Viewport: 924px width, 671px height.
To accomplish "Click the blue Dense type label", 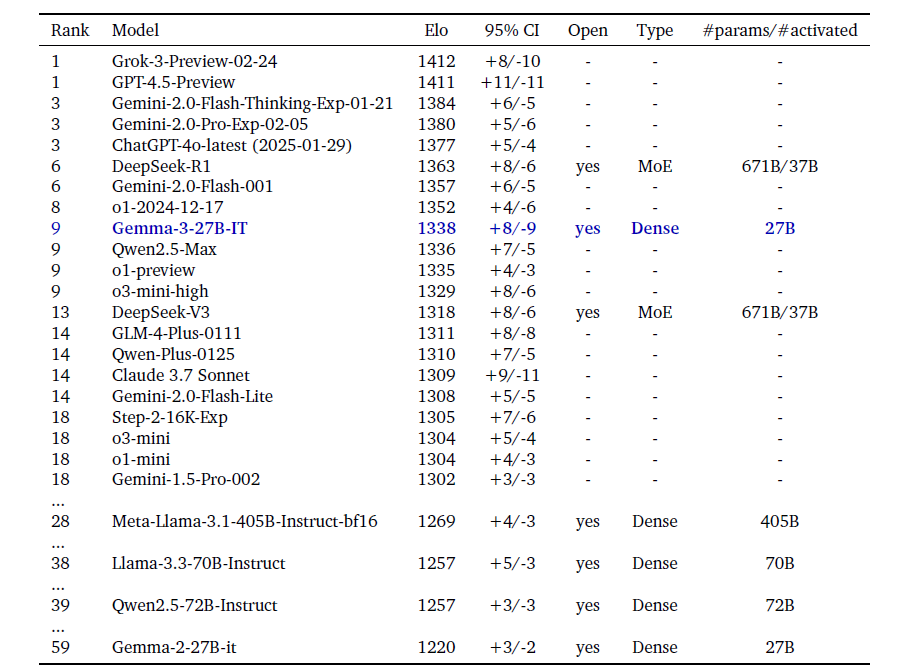I will (655, 229).
